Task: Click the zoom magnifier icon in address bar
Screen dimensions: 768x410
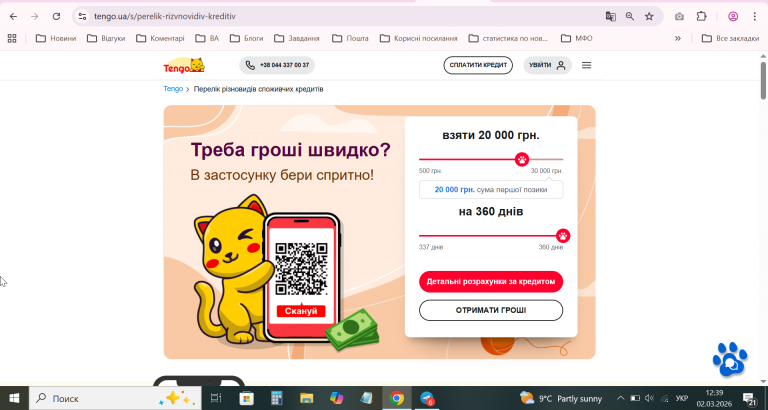Action: [x=630, y=16]
